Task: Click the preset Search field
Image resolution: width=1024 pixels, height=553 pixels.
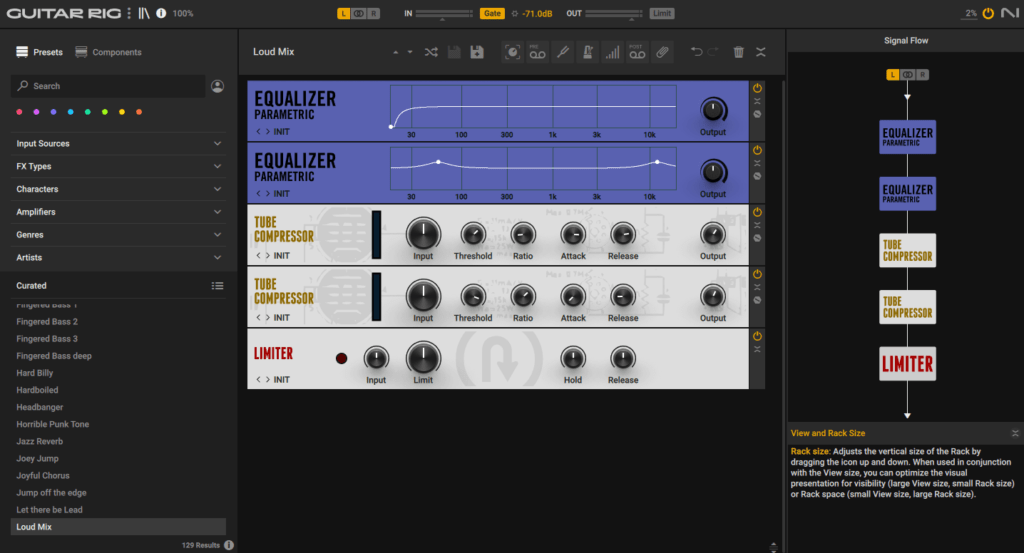Action: coord(108,86)
